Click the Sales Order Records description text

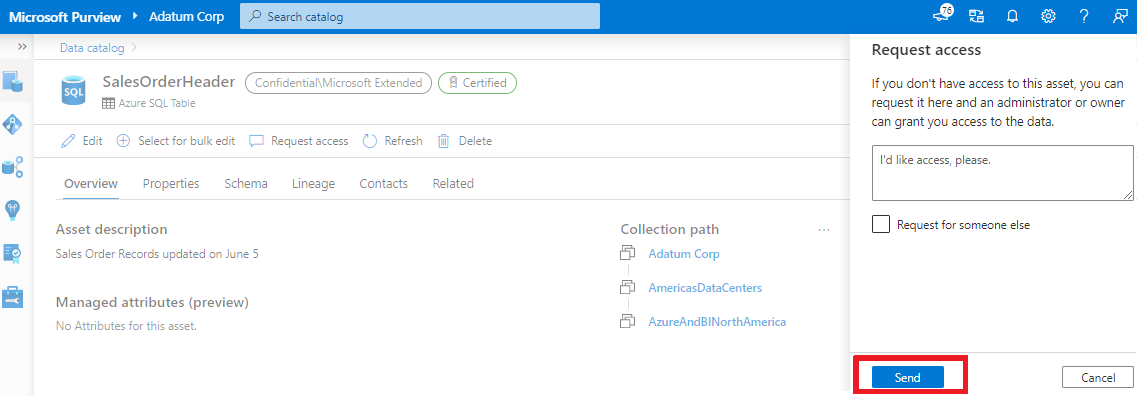[x=157, y=254]
